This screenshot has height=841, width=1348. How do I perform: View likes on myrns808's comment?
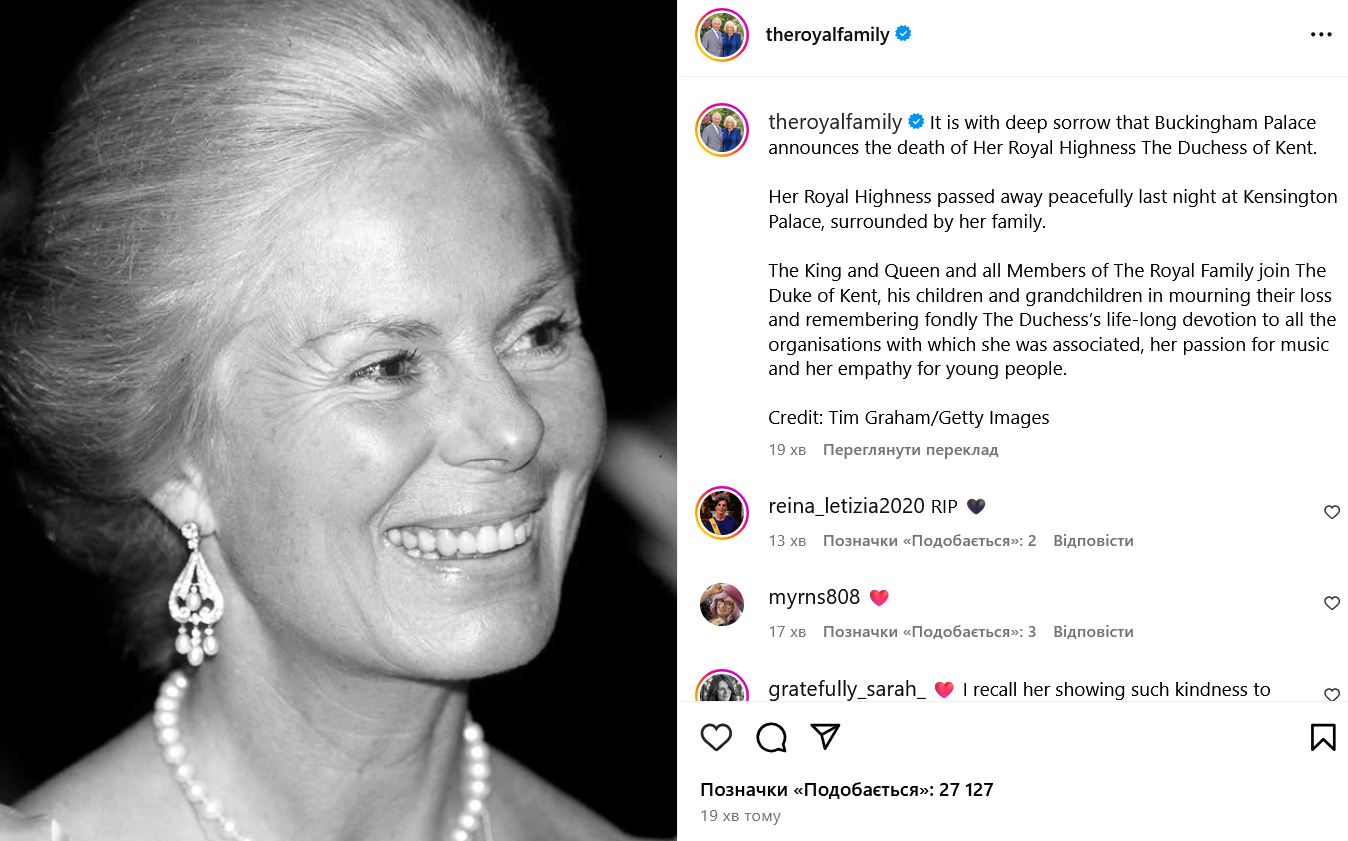click(929, 632)
